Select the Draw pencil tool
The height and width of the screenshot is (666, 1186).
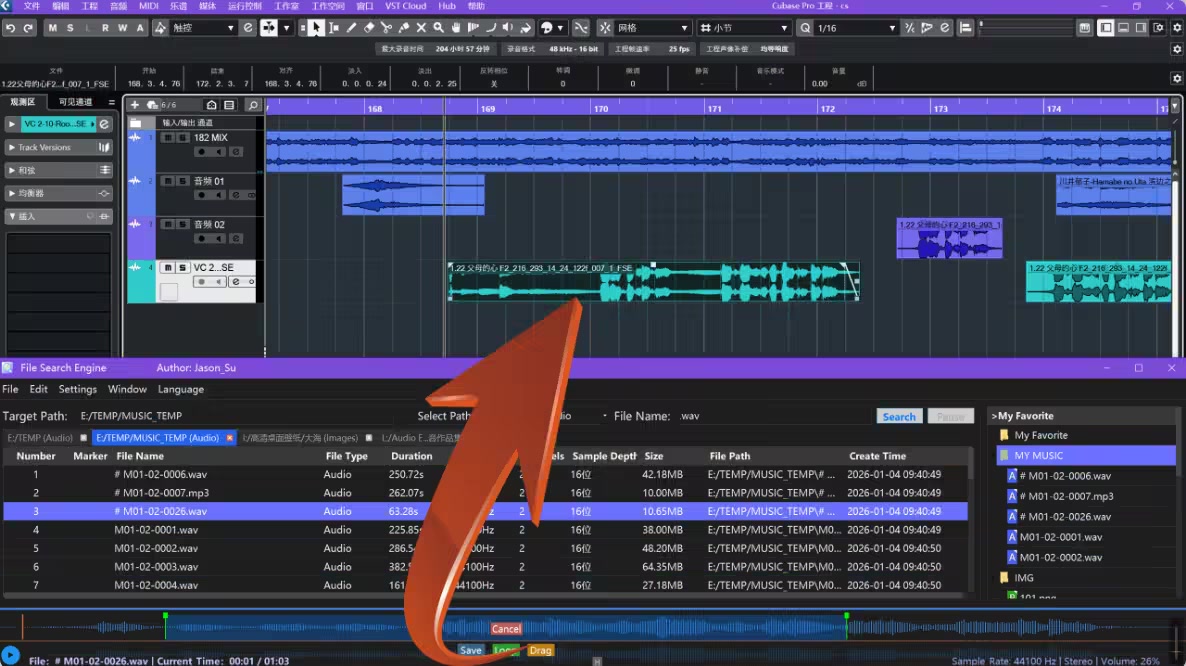coord(351,28)
